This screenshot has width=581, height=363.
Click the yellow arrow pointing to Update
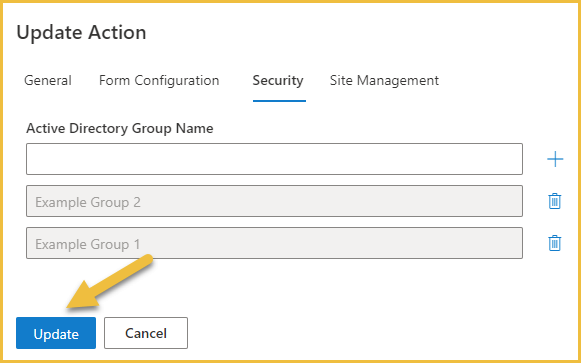[x=109, y=282]
